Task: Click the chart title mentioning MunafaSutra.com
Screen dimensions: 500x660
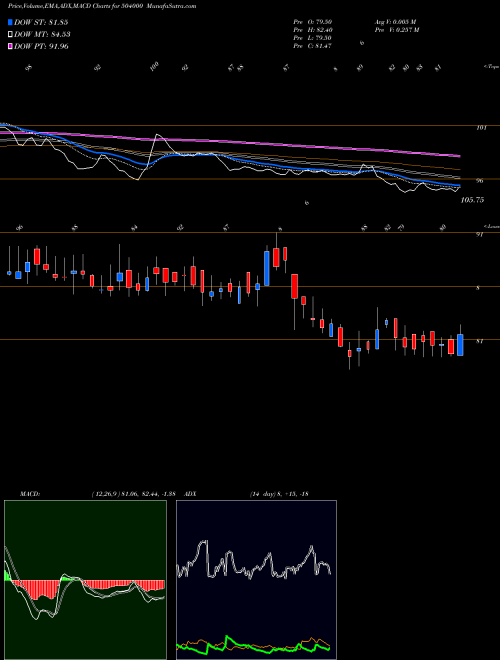Action: point(102,6)
